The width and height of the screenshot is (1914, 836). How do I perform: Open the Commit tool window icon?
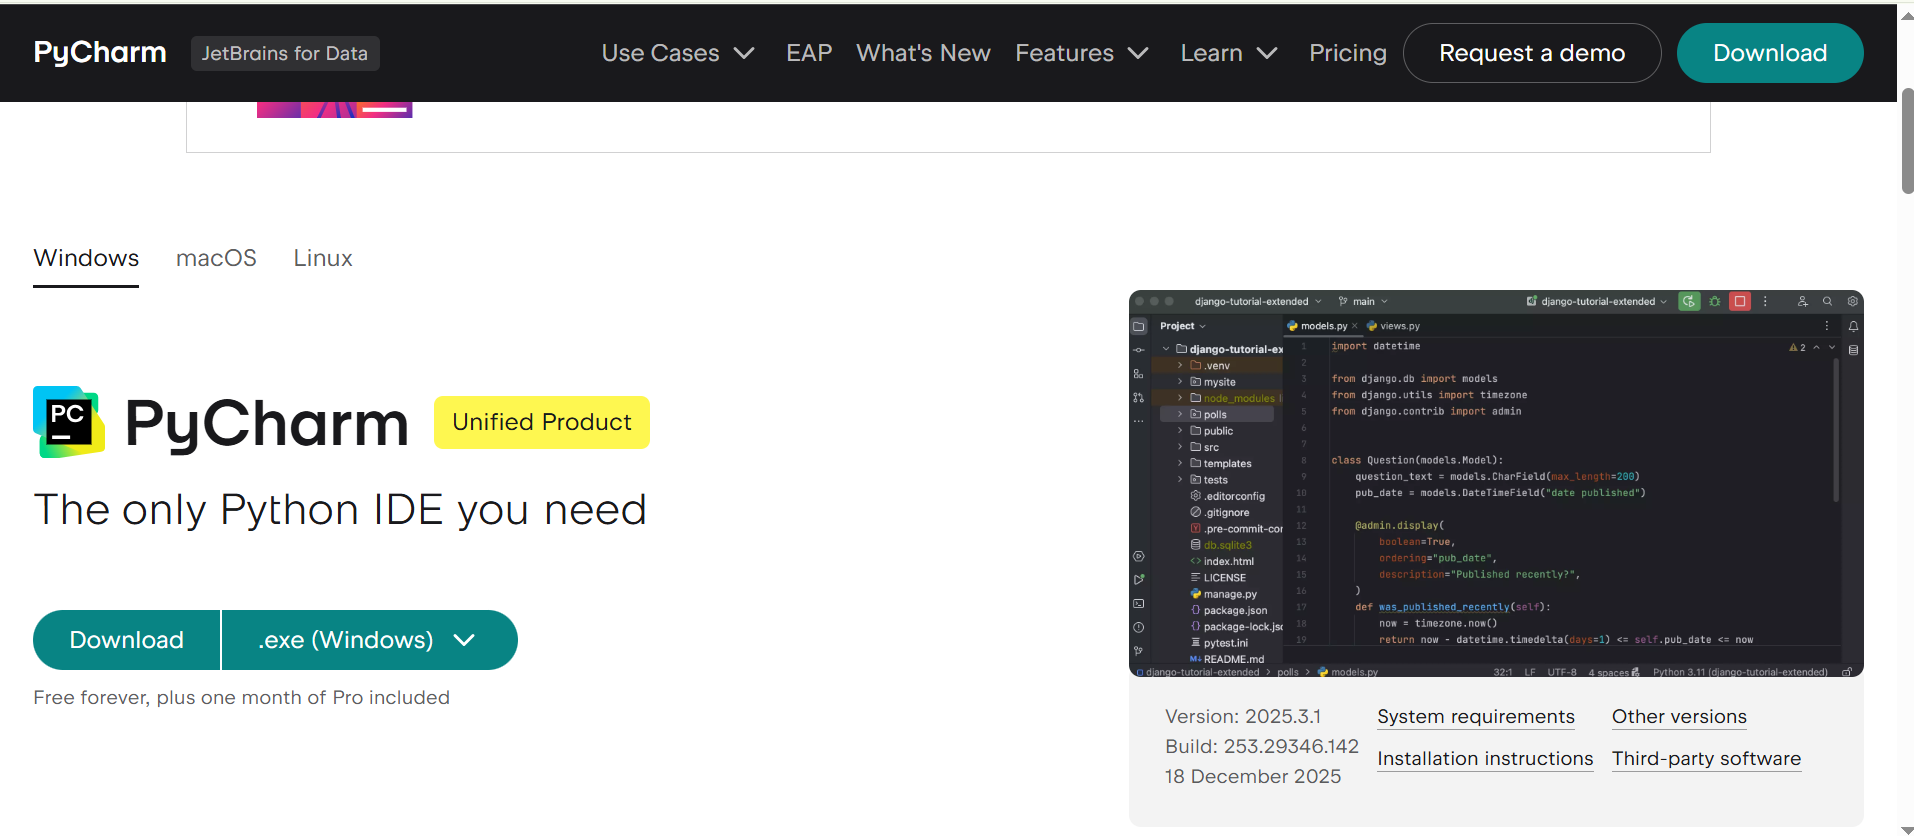point(1139,350)
